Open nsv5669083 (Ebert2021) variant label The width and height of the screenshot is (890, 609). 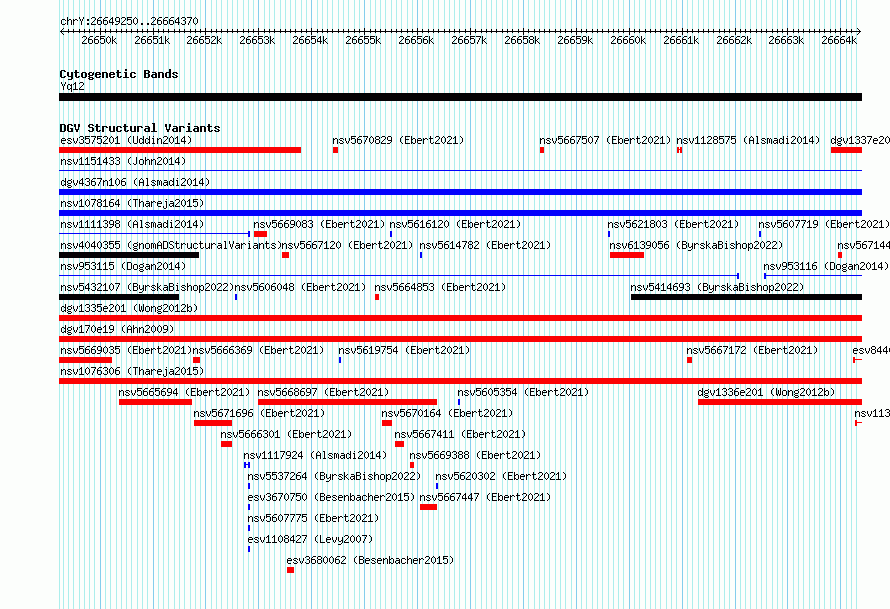point(319,224)
